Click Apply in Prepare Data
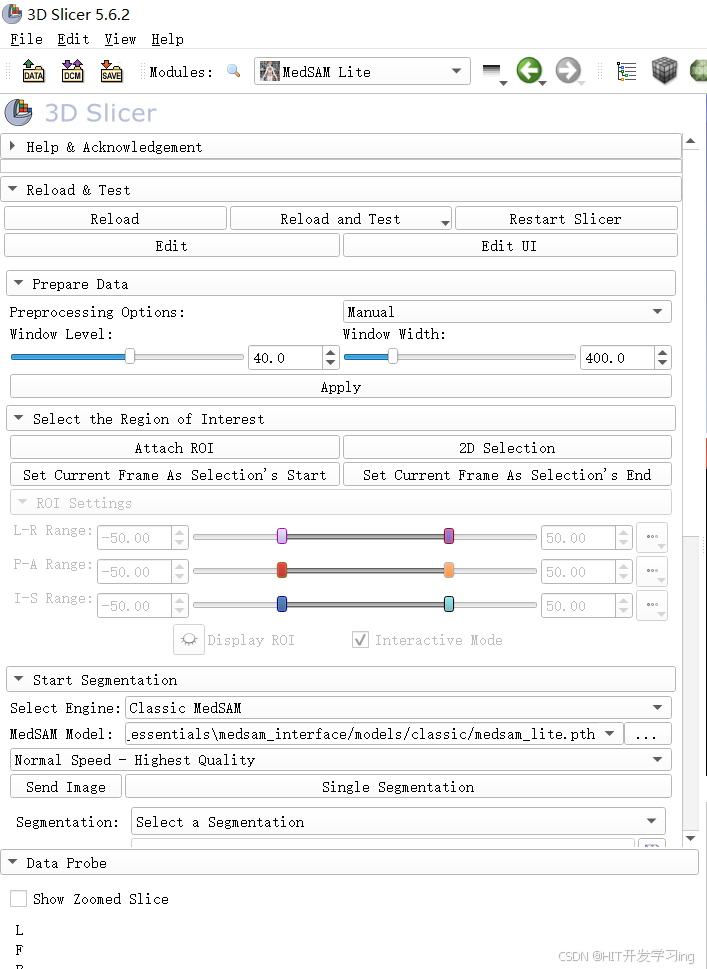This screenshot has width=707, height=969. click(x=341, y=387)
